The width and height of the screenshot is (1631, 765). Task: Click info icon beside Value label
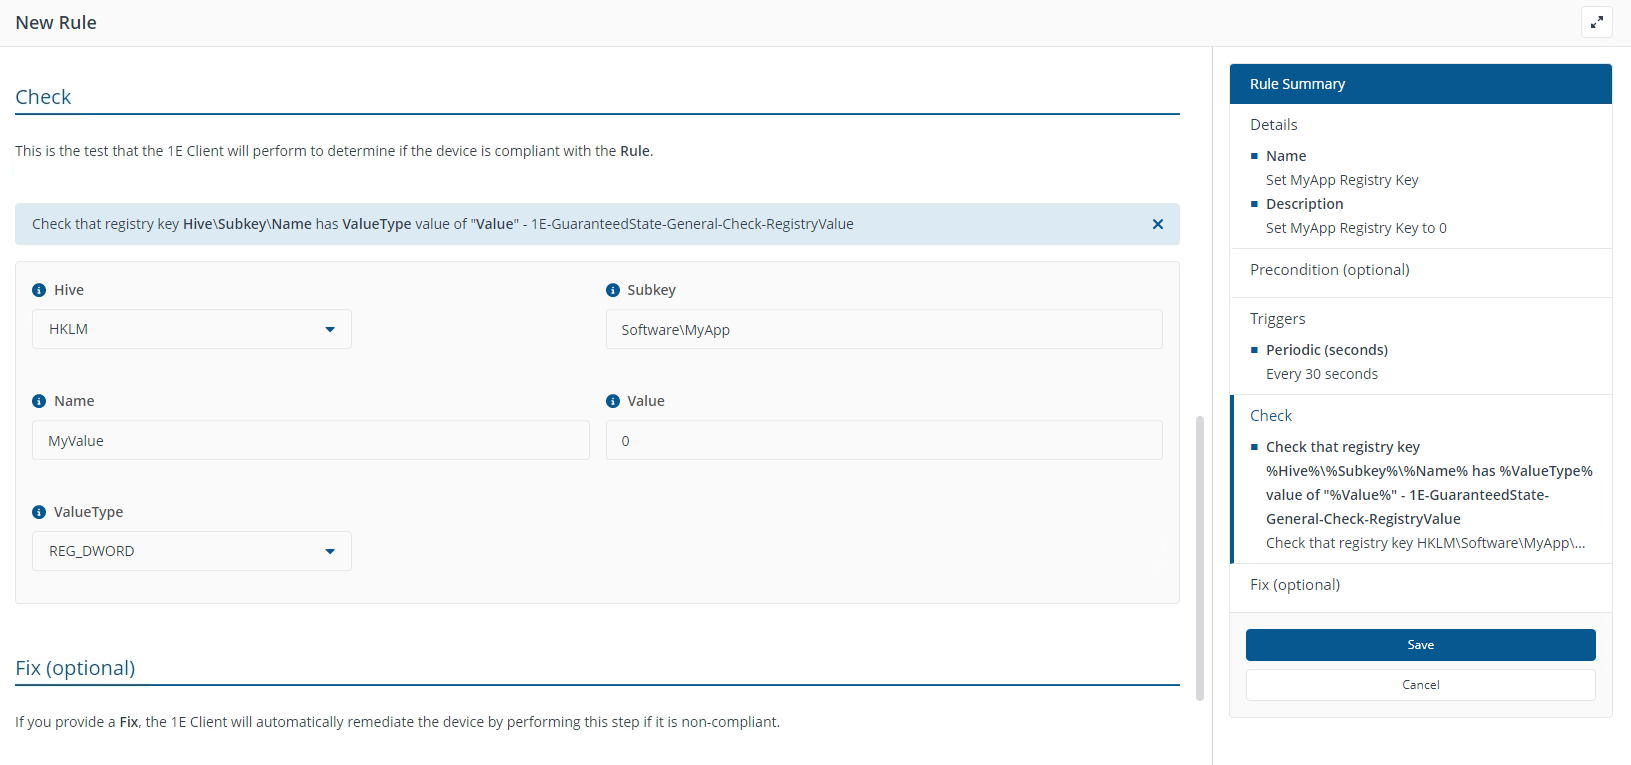[x=613, y=401]
